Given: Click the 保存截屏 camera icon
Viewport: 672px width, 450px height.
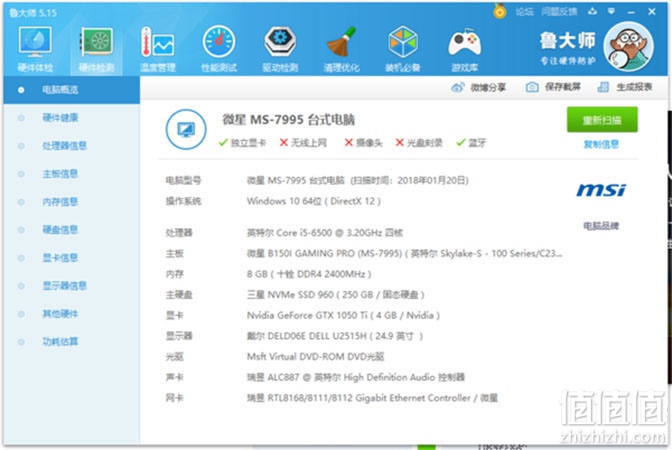Looking at the screenshot, I should tap(532, 87).
